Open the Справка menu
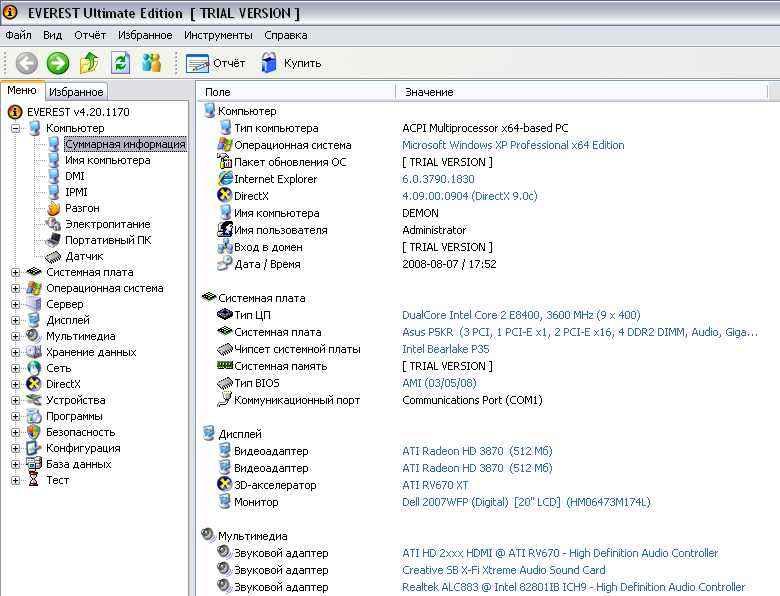 coord(285,35)
